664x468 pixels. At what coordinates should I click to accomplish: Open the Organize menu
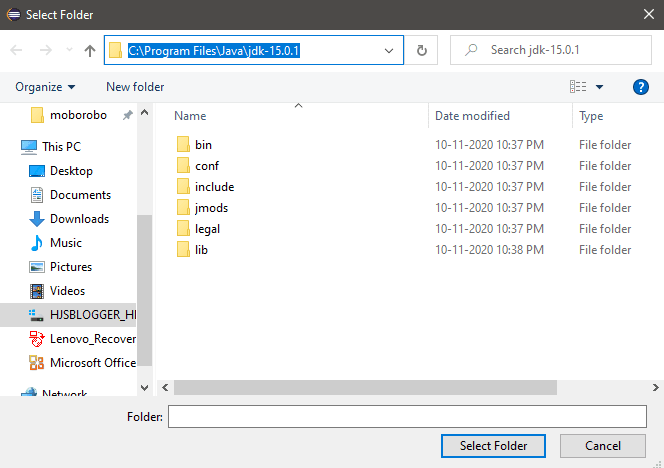[45, 87]
